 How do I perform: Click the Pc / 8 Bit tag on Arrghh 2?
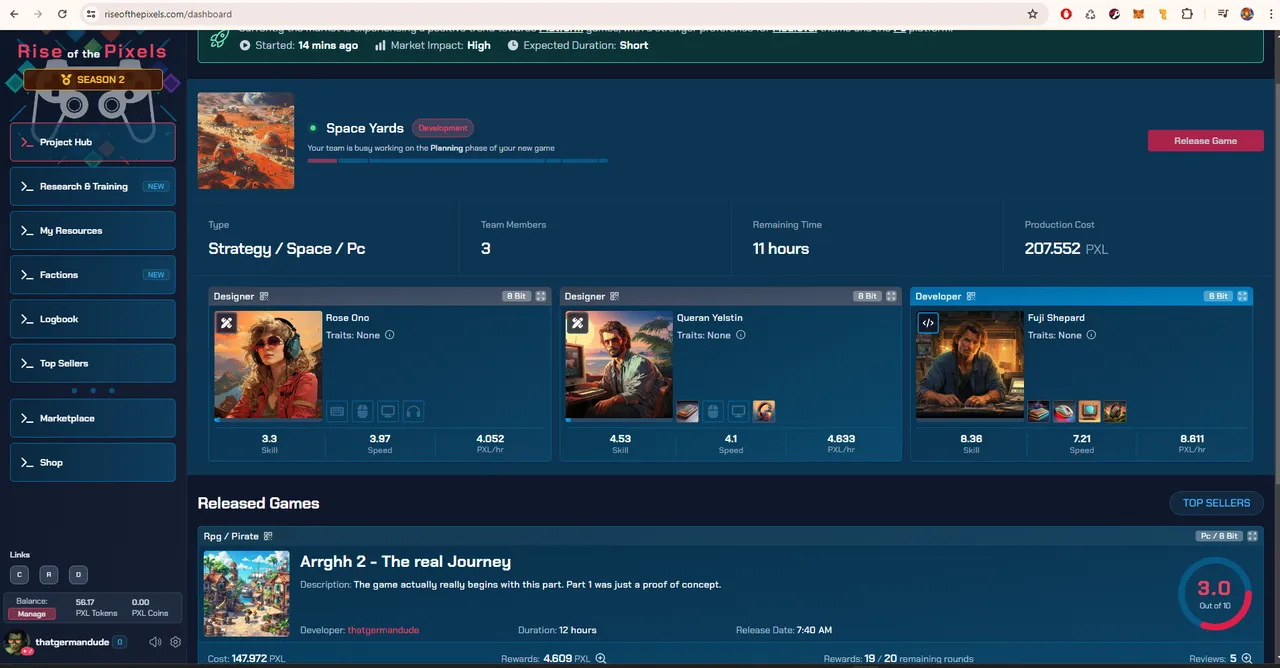1220,536
